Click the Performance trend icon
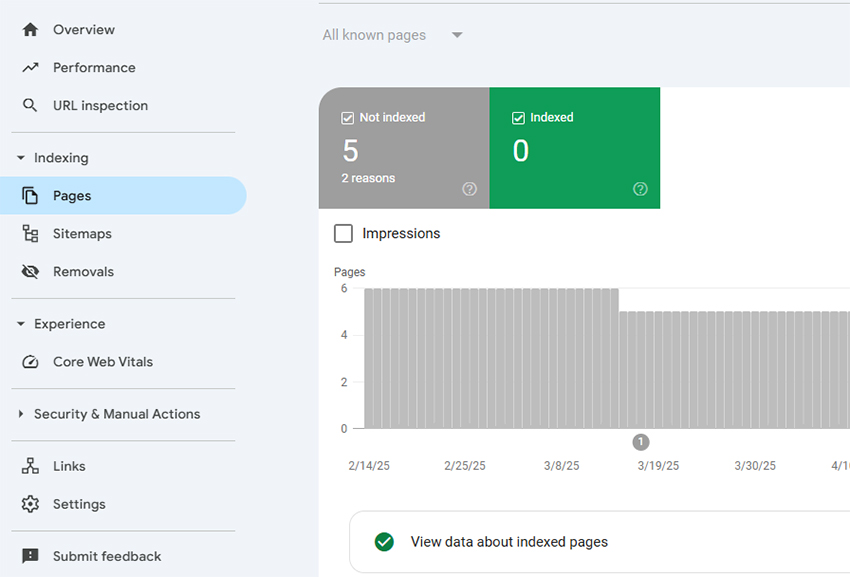Image resolution: width=850 pixels, height=577 pixels. (x=30, y=68)
